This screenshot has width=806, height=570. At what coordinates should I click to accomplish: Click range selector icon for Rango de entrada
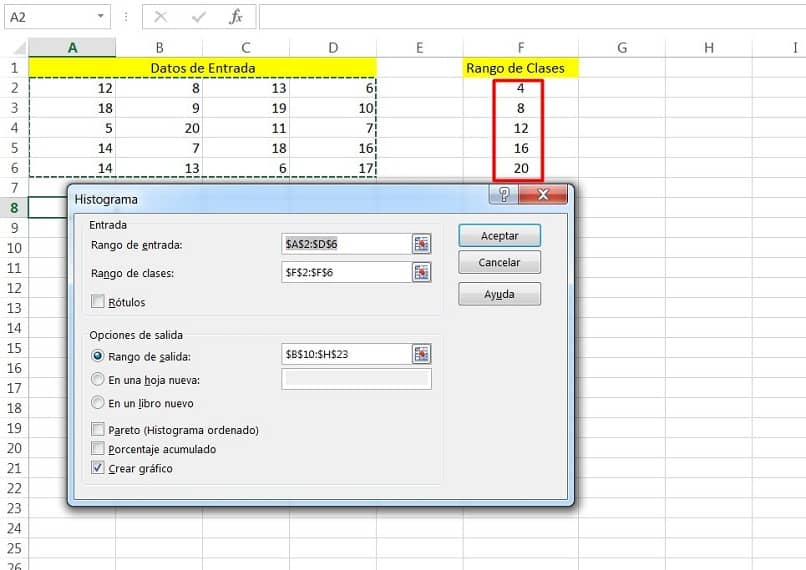click(422, 244)
